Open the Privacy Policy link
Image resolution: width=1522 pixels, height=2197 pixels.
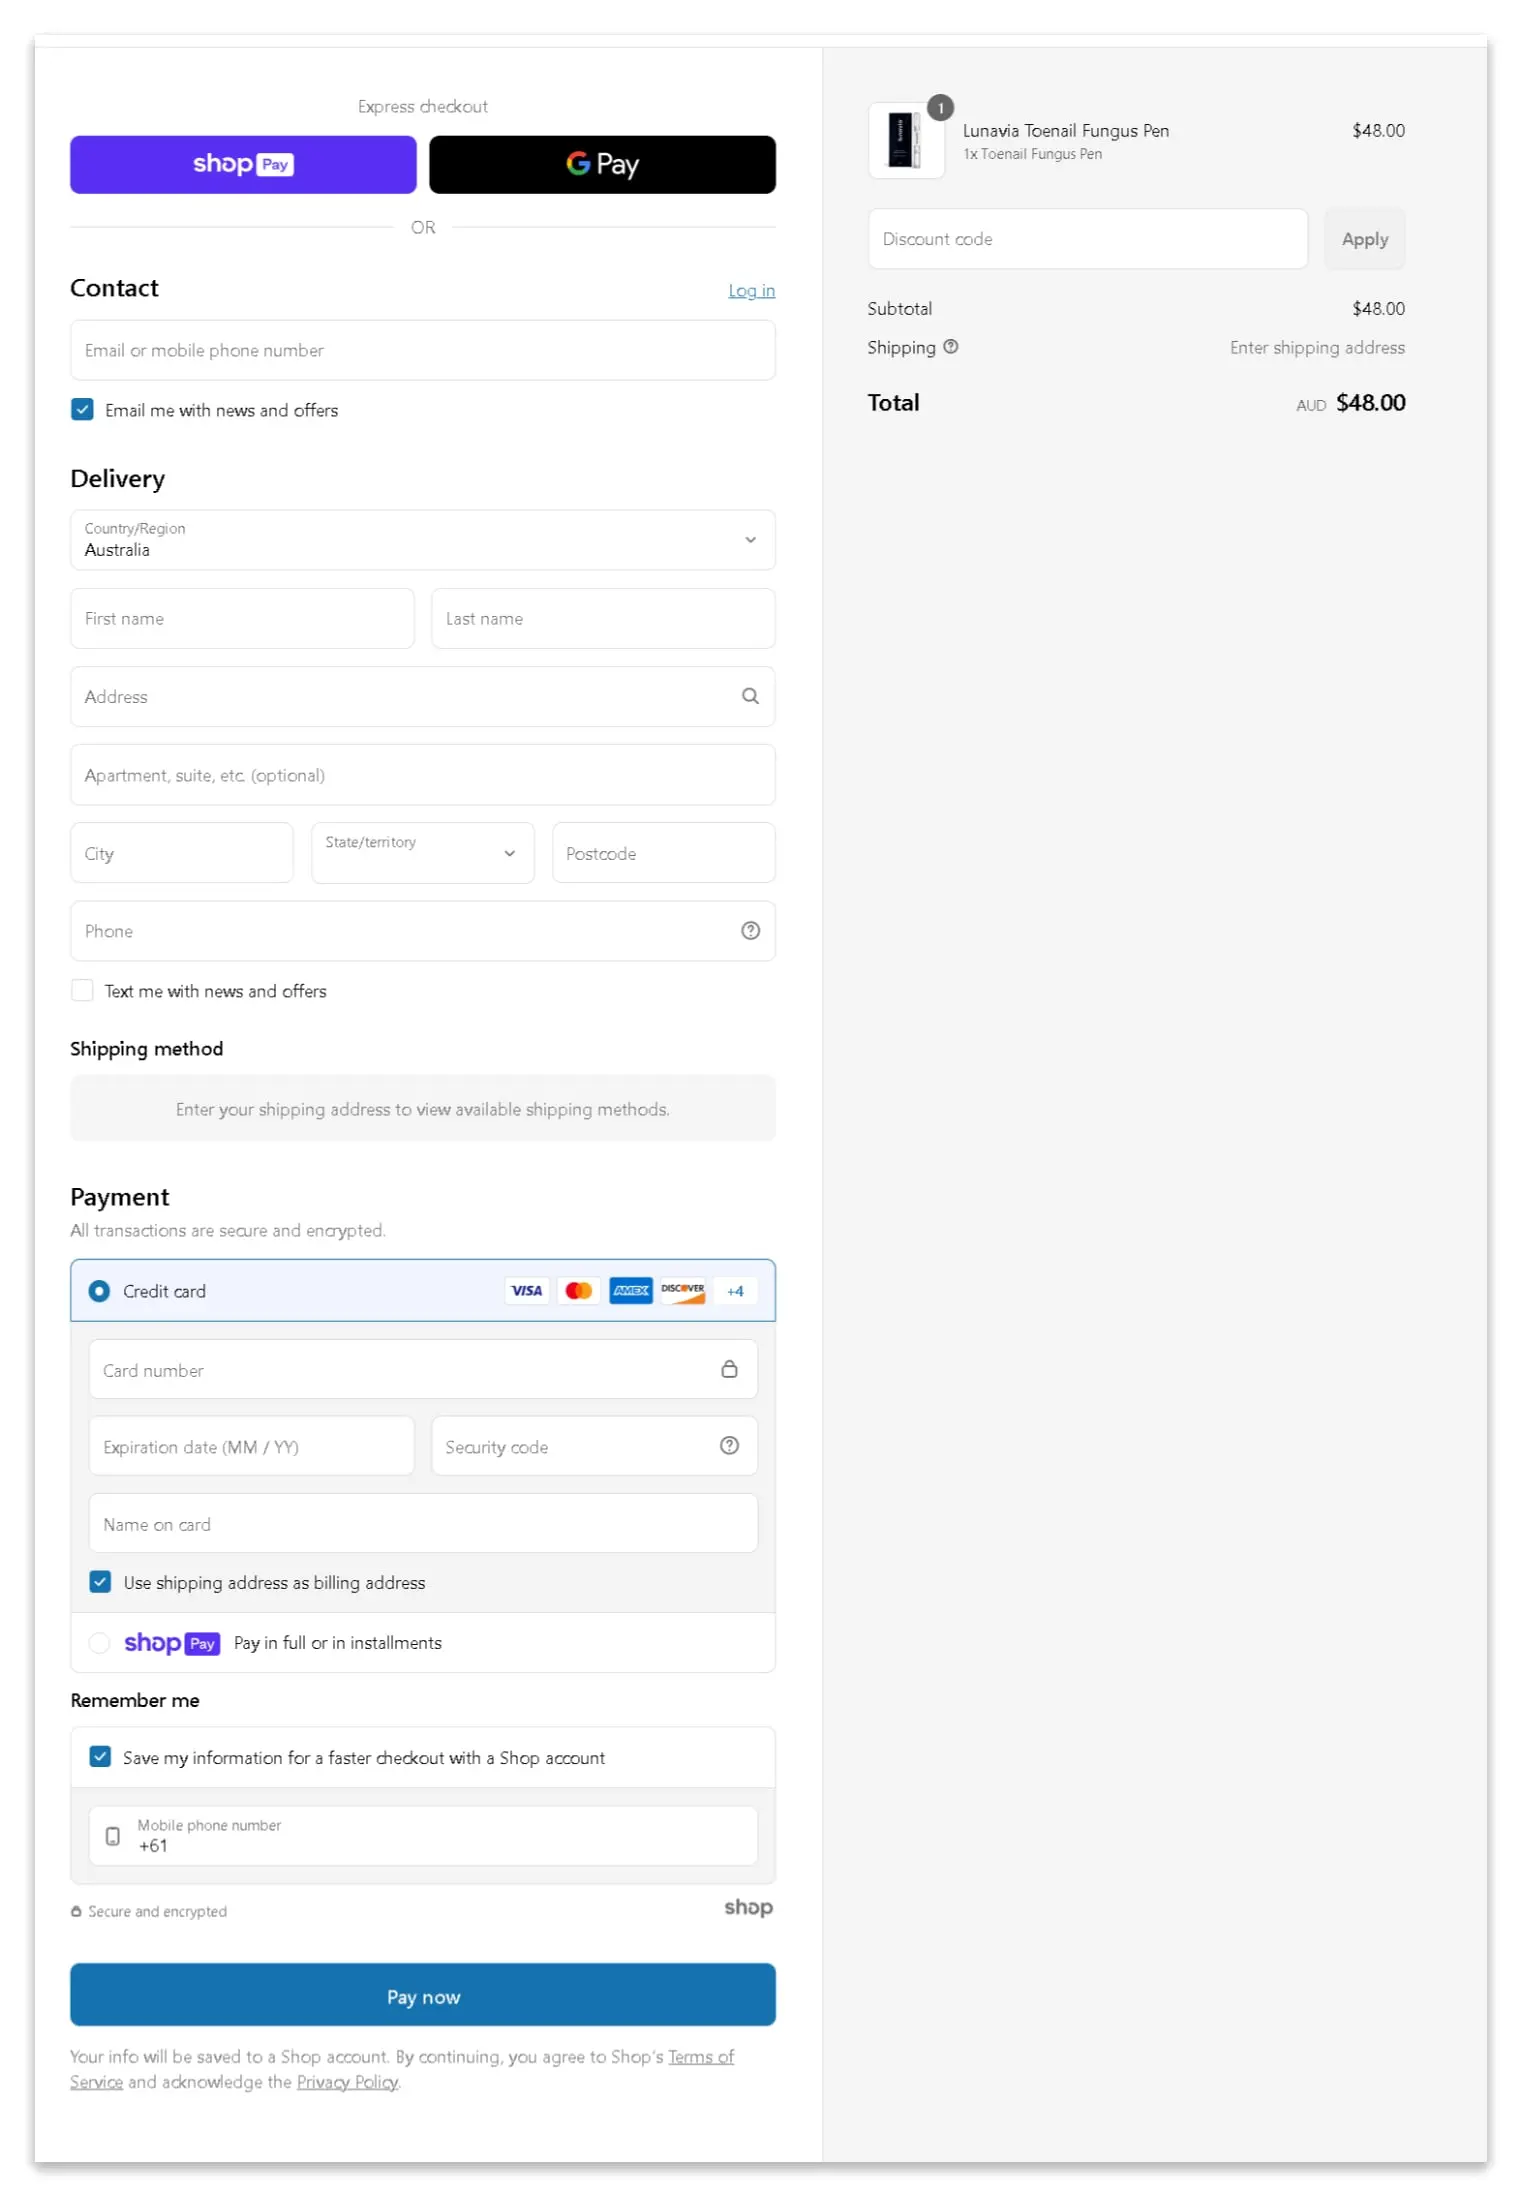pyautogui.click(x=348, y=2082)
